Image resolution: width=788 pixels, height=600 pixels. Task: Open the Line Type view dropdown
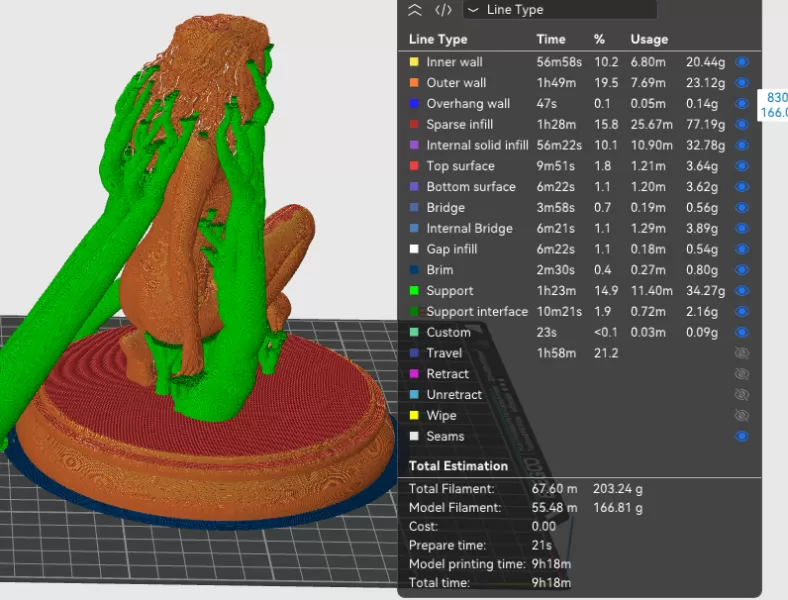point(560,10)
